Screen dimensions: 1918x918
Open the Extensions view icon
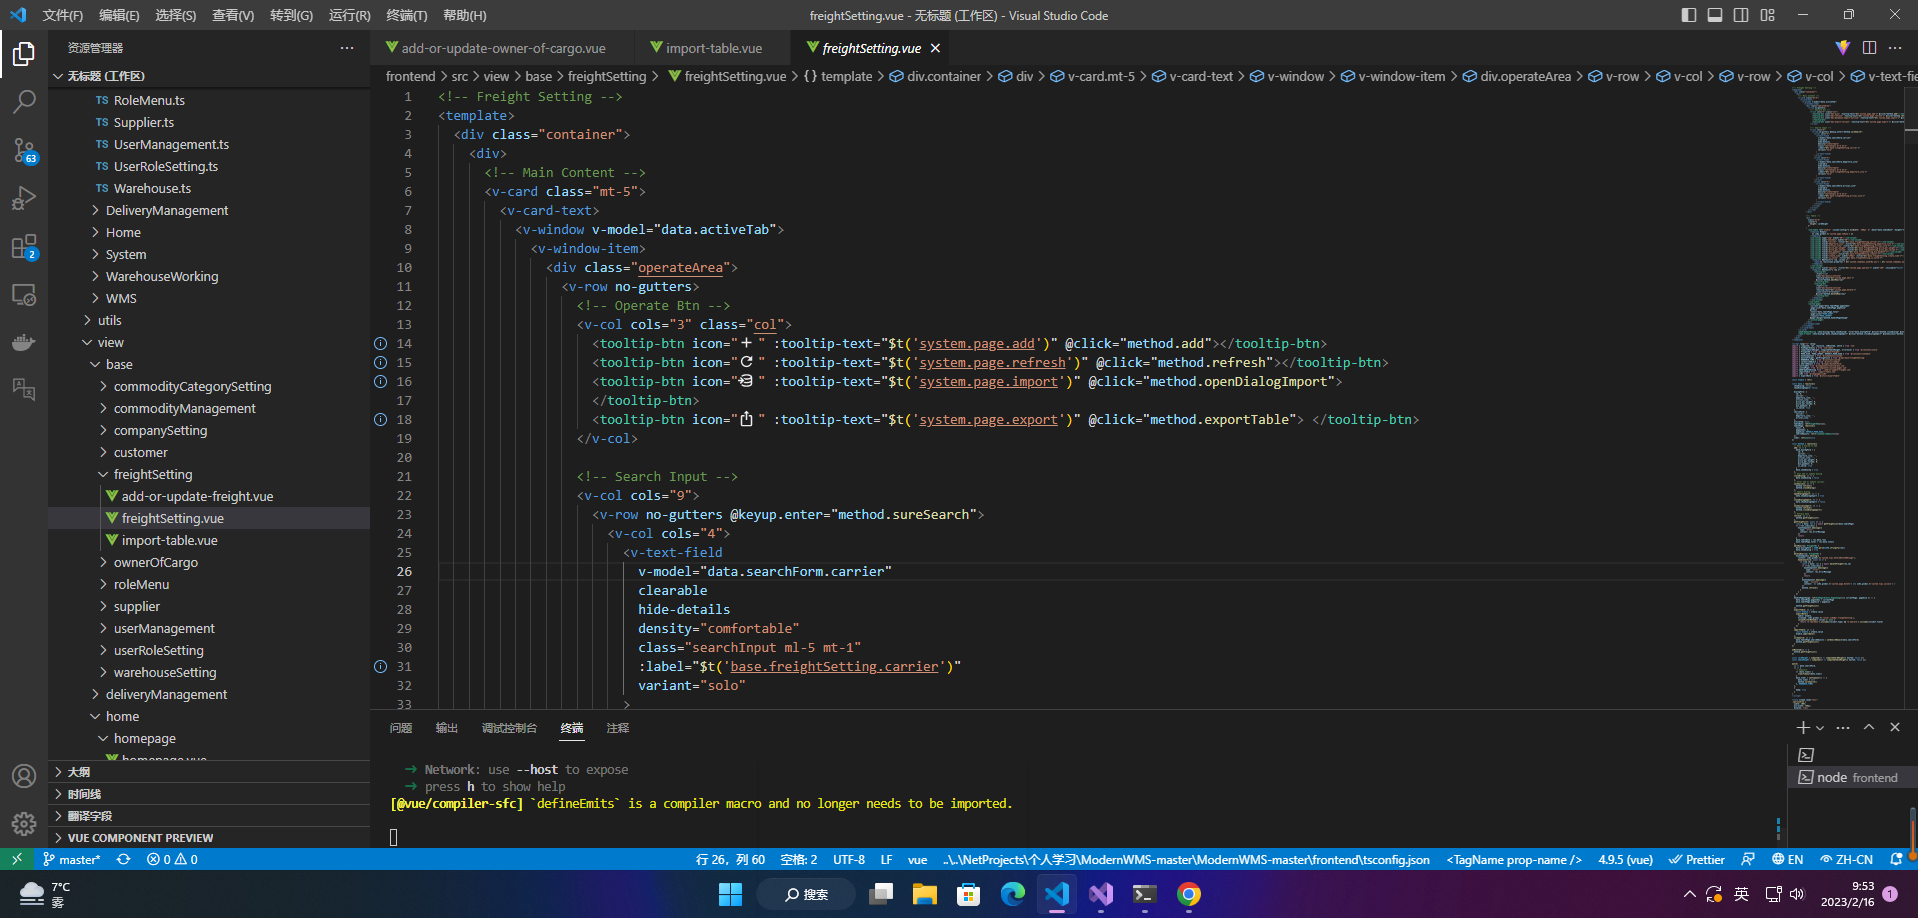point(24,246)
